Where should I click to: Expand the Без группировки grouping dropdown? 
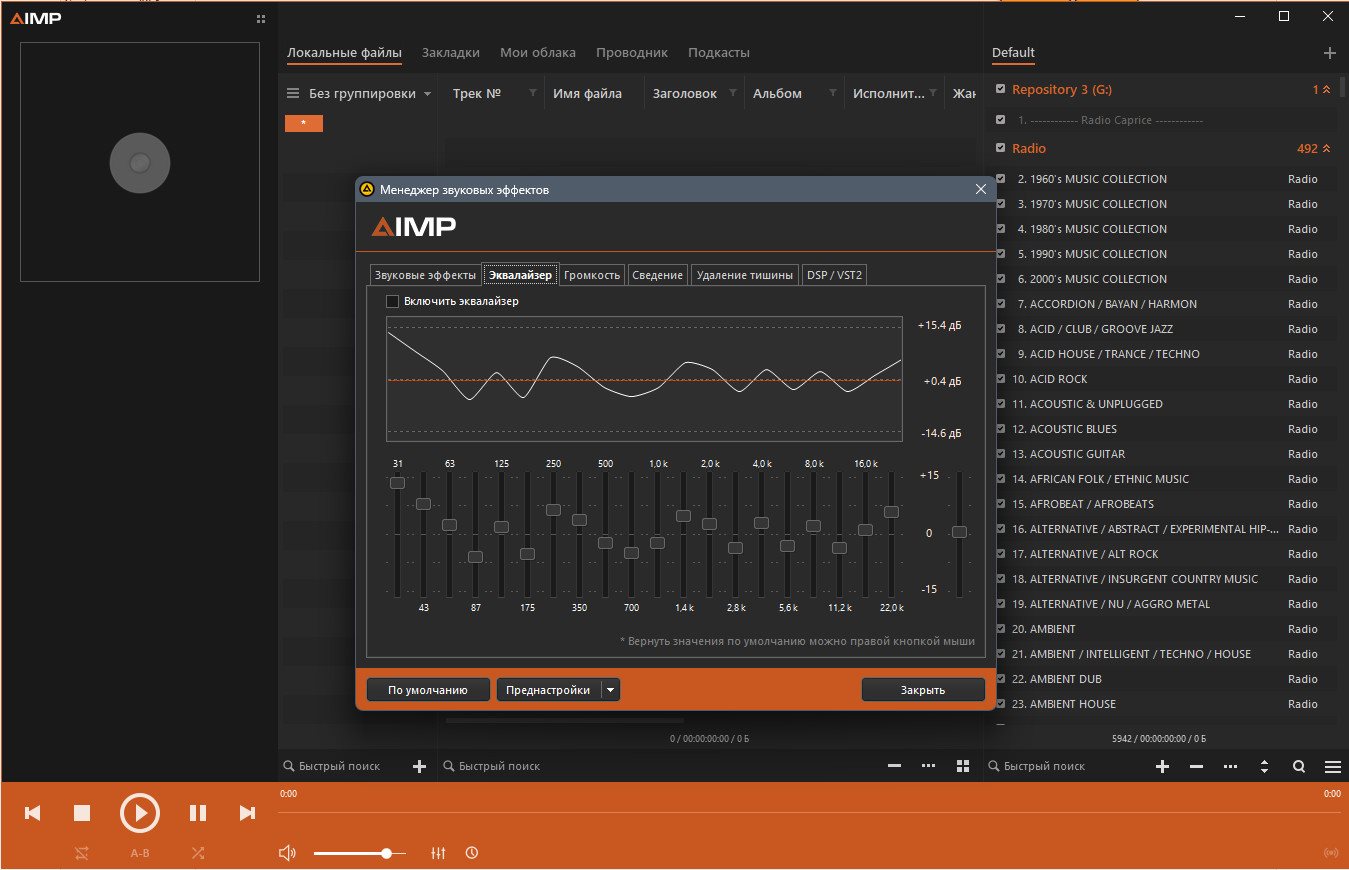(428, 94)
